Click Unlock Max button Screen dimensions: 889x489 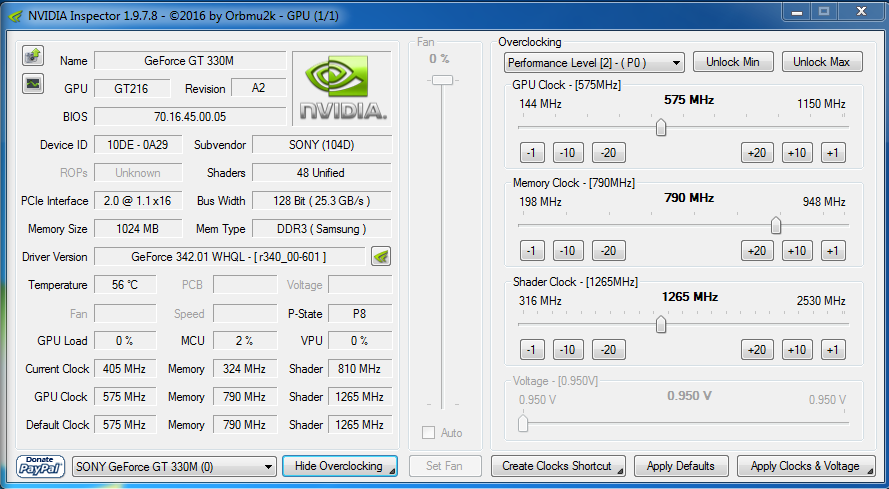822,62
